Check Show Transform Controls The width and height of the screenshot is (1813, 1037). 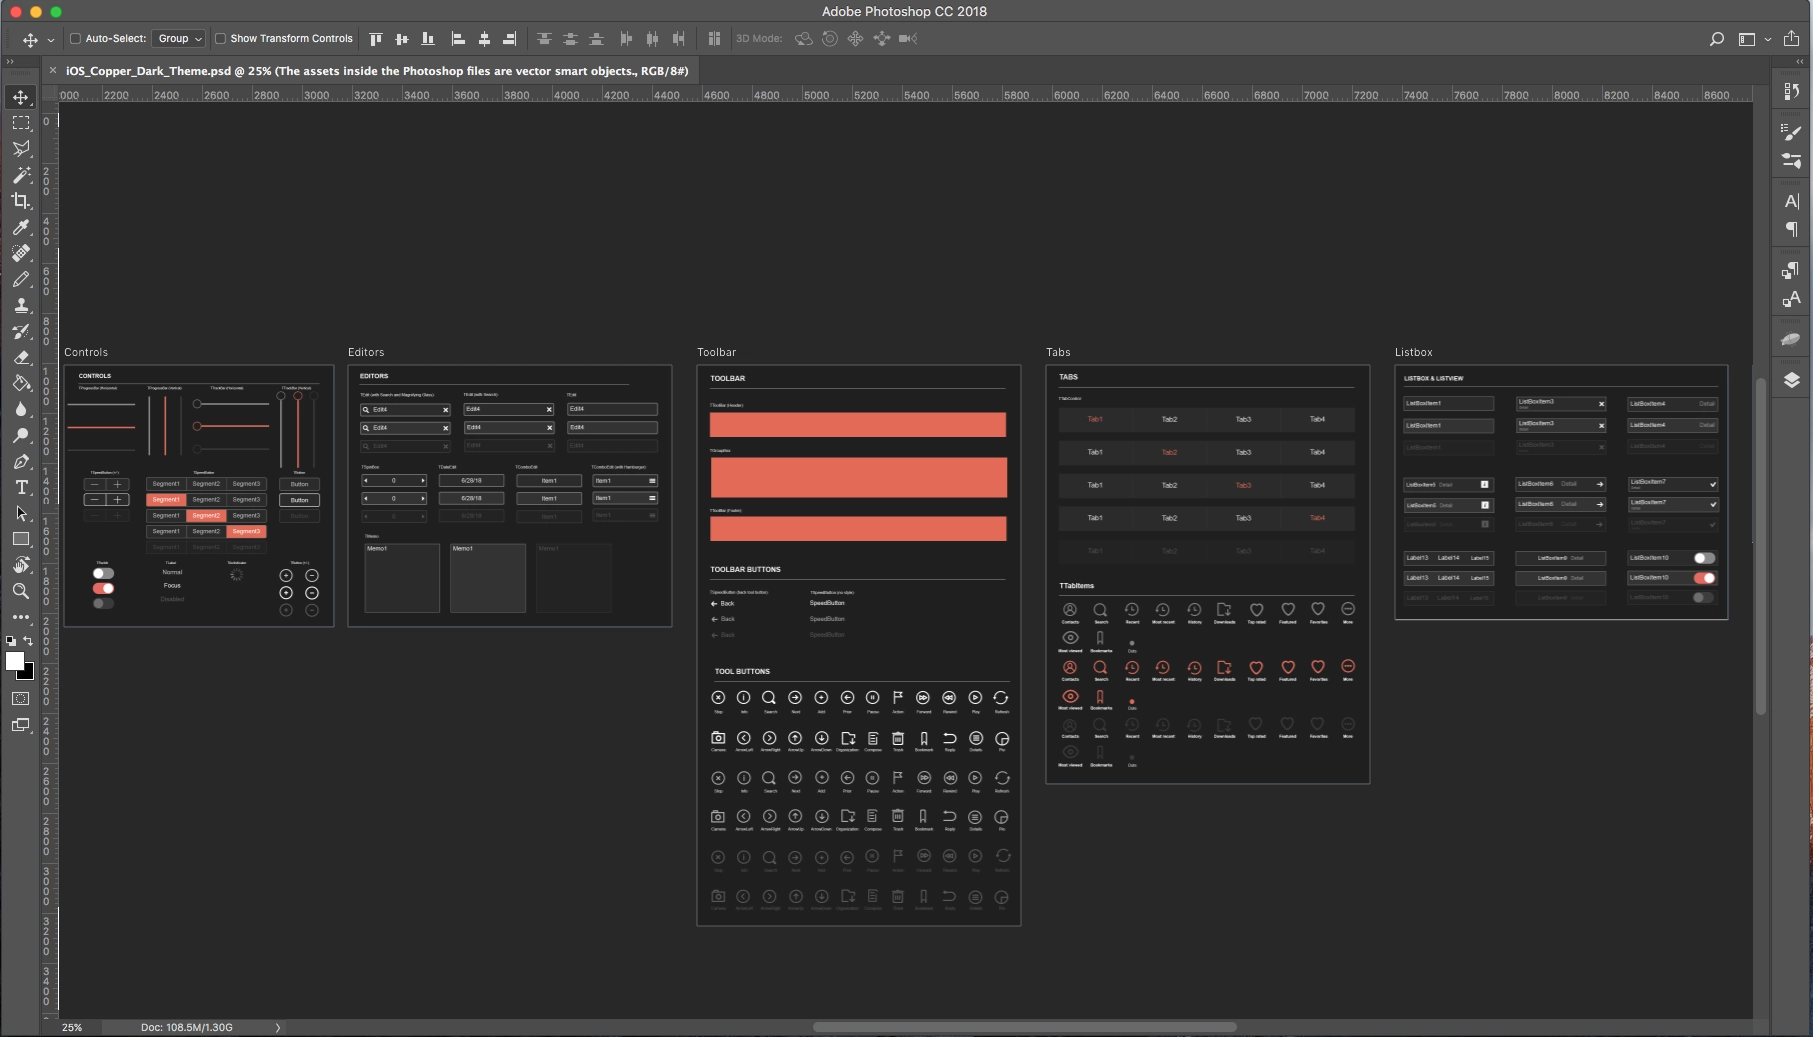point(220,39)
